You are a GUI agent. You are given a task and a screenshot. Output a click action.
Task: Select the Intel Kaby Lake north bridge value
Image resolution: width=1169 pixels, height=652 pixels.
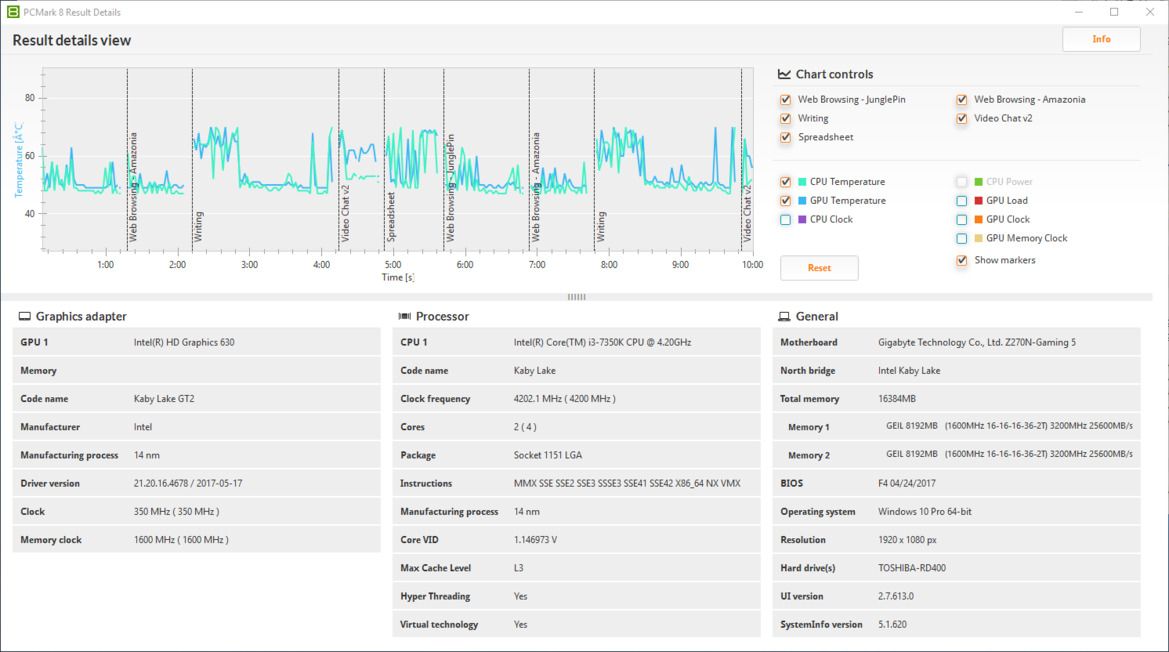coord(909,371)
